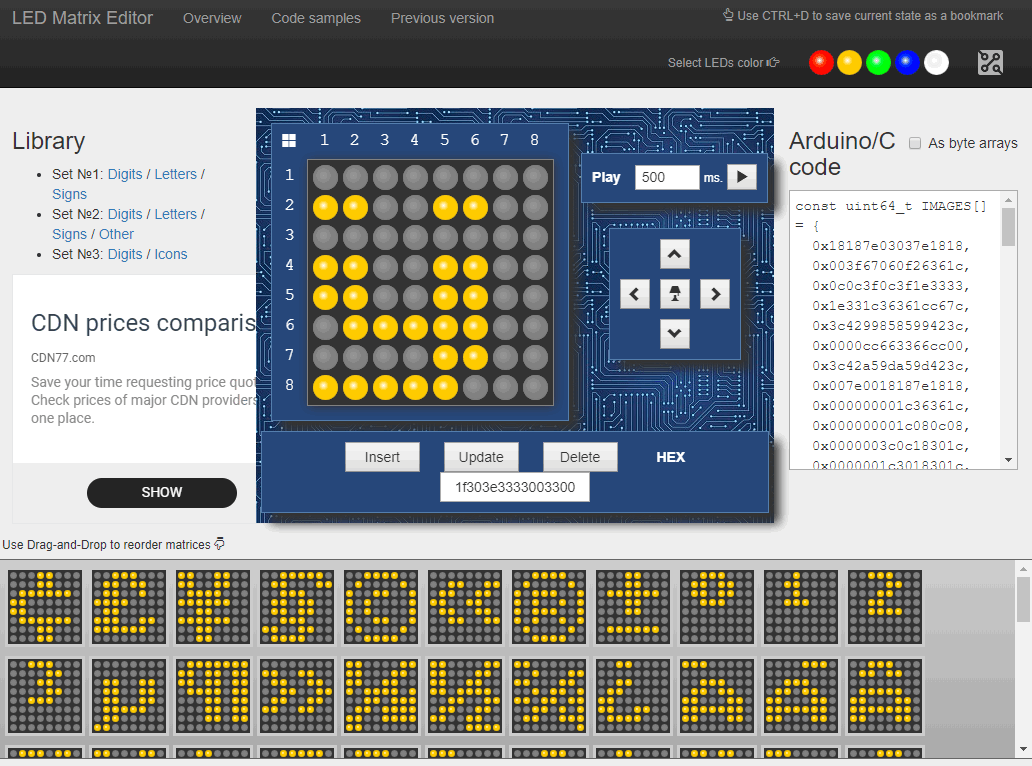Select the green LED color
The image size is (1032, 766).
click(878, 63)
